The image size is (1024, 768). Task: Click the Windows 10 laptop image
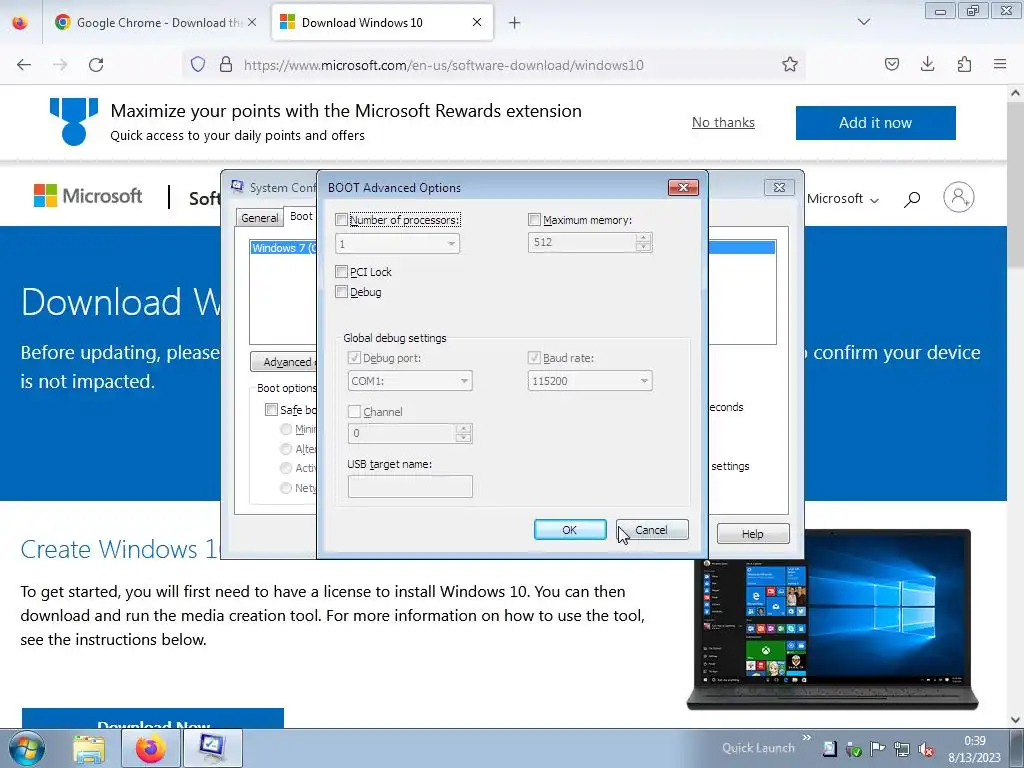pyautogui.click(x=833, y=620)
